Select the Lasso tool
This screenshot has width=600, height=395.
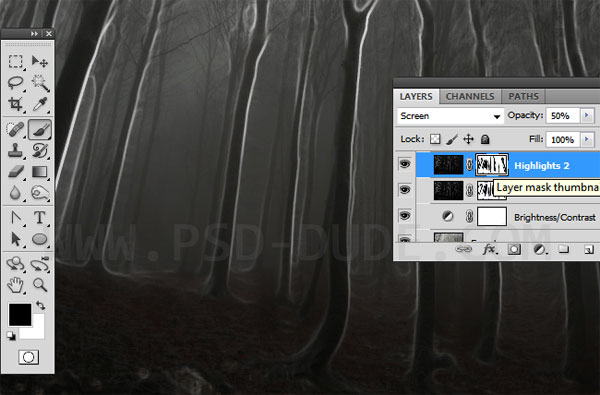click(15, 82)
